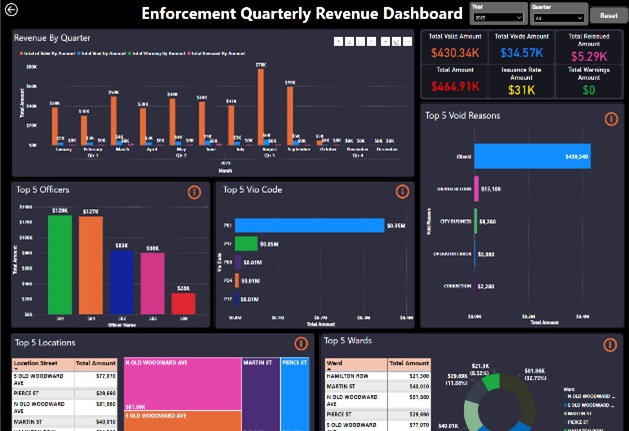Screen dimensions: 629x431
Task: Open info icon on Top 5 Officers
Action: [x=194, y=192]
